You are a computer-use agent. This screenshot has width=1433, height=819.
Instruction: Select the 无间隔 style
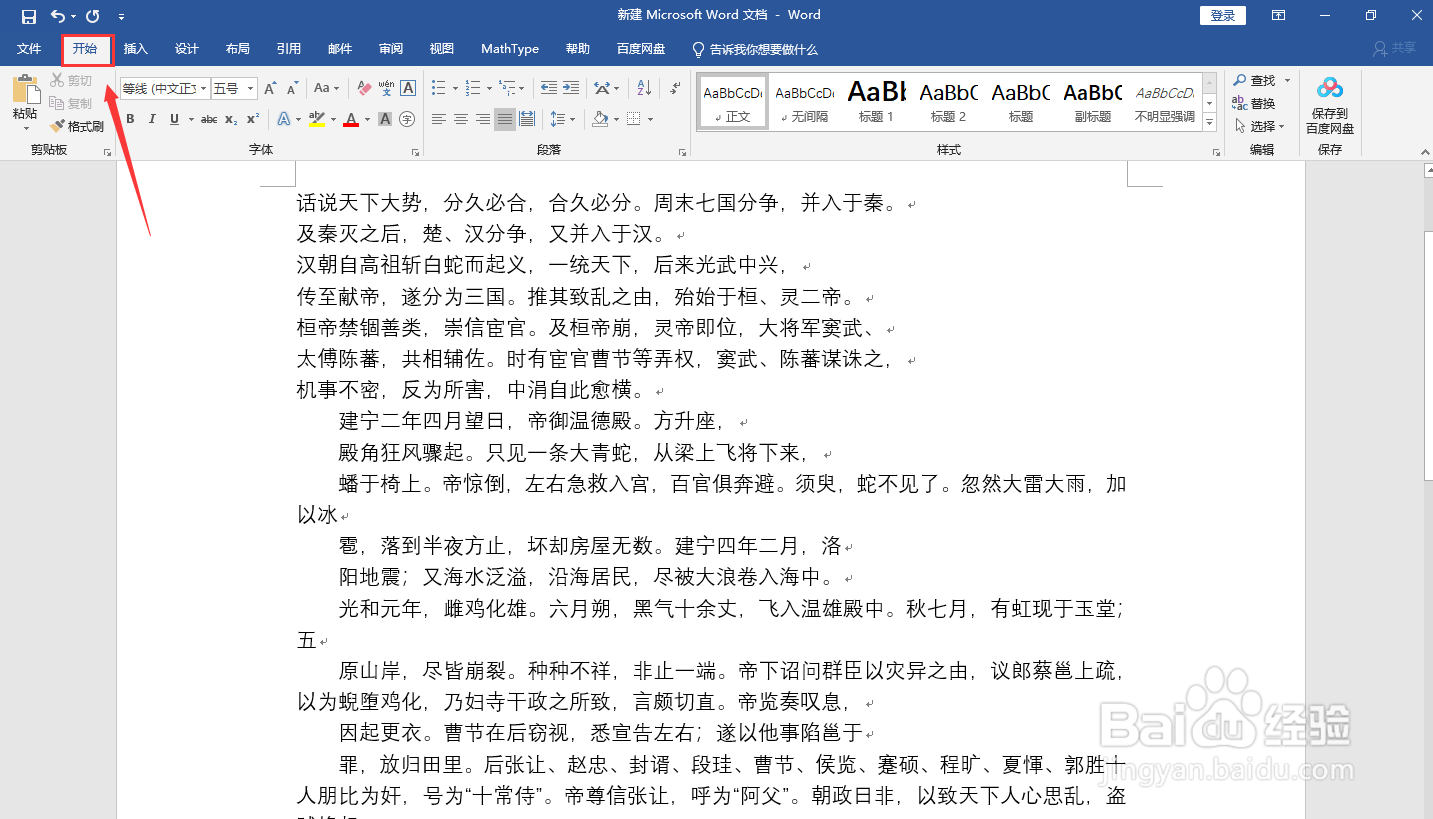pyautogui.click(x=805, y=102)
